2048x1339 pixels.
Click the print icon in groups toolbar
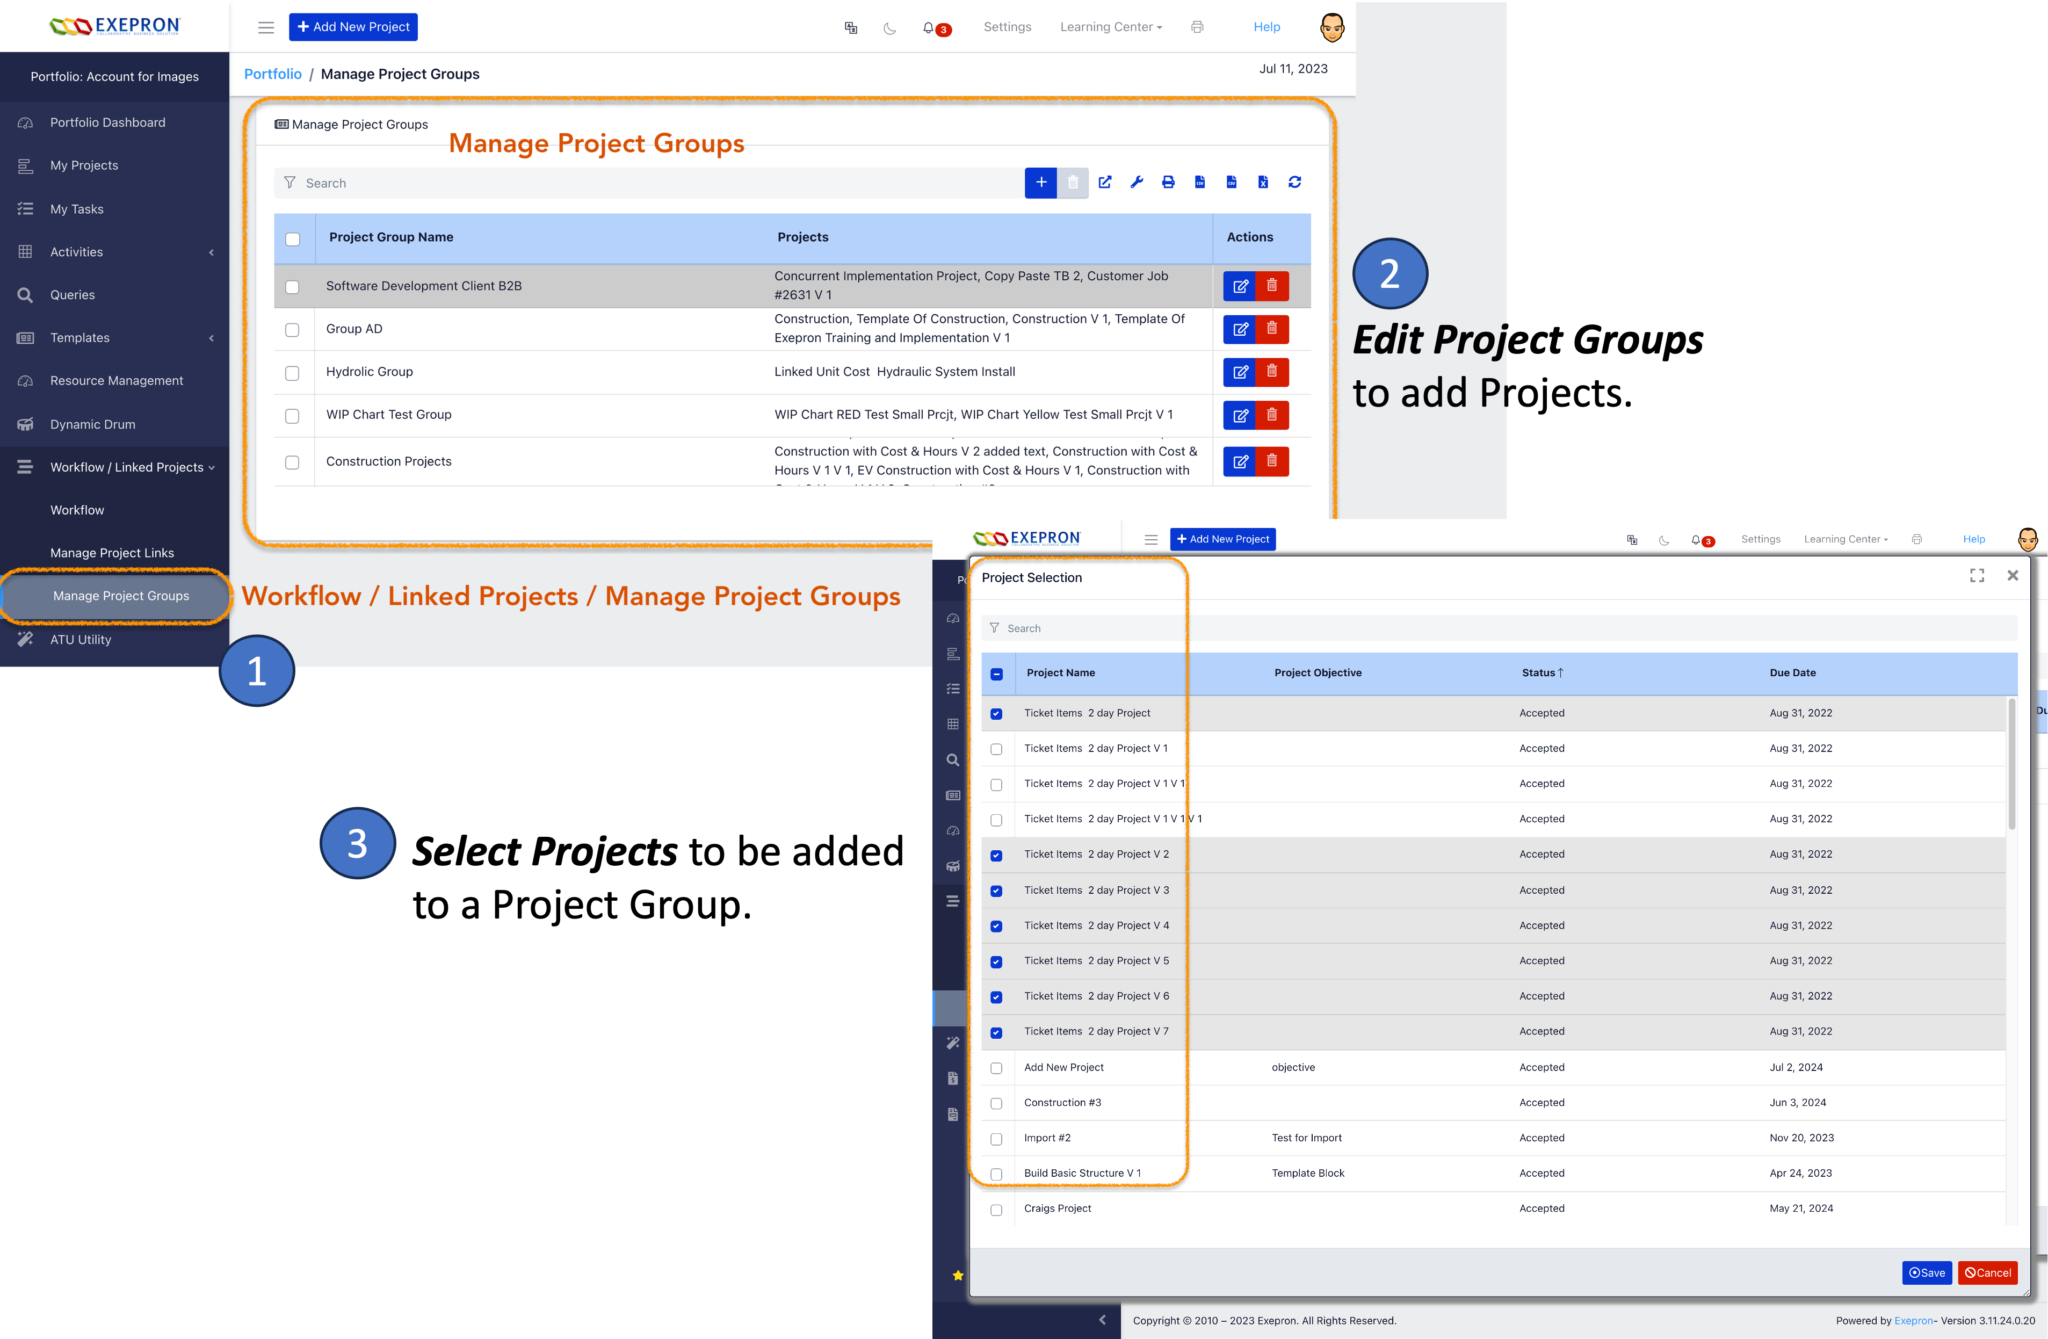1168,182
